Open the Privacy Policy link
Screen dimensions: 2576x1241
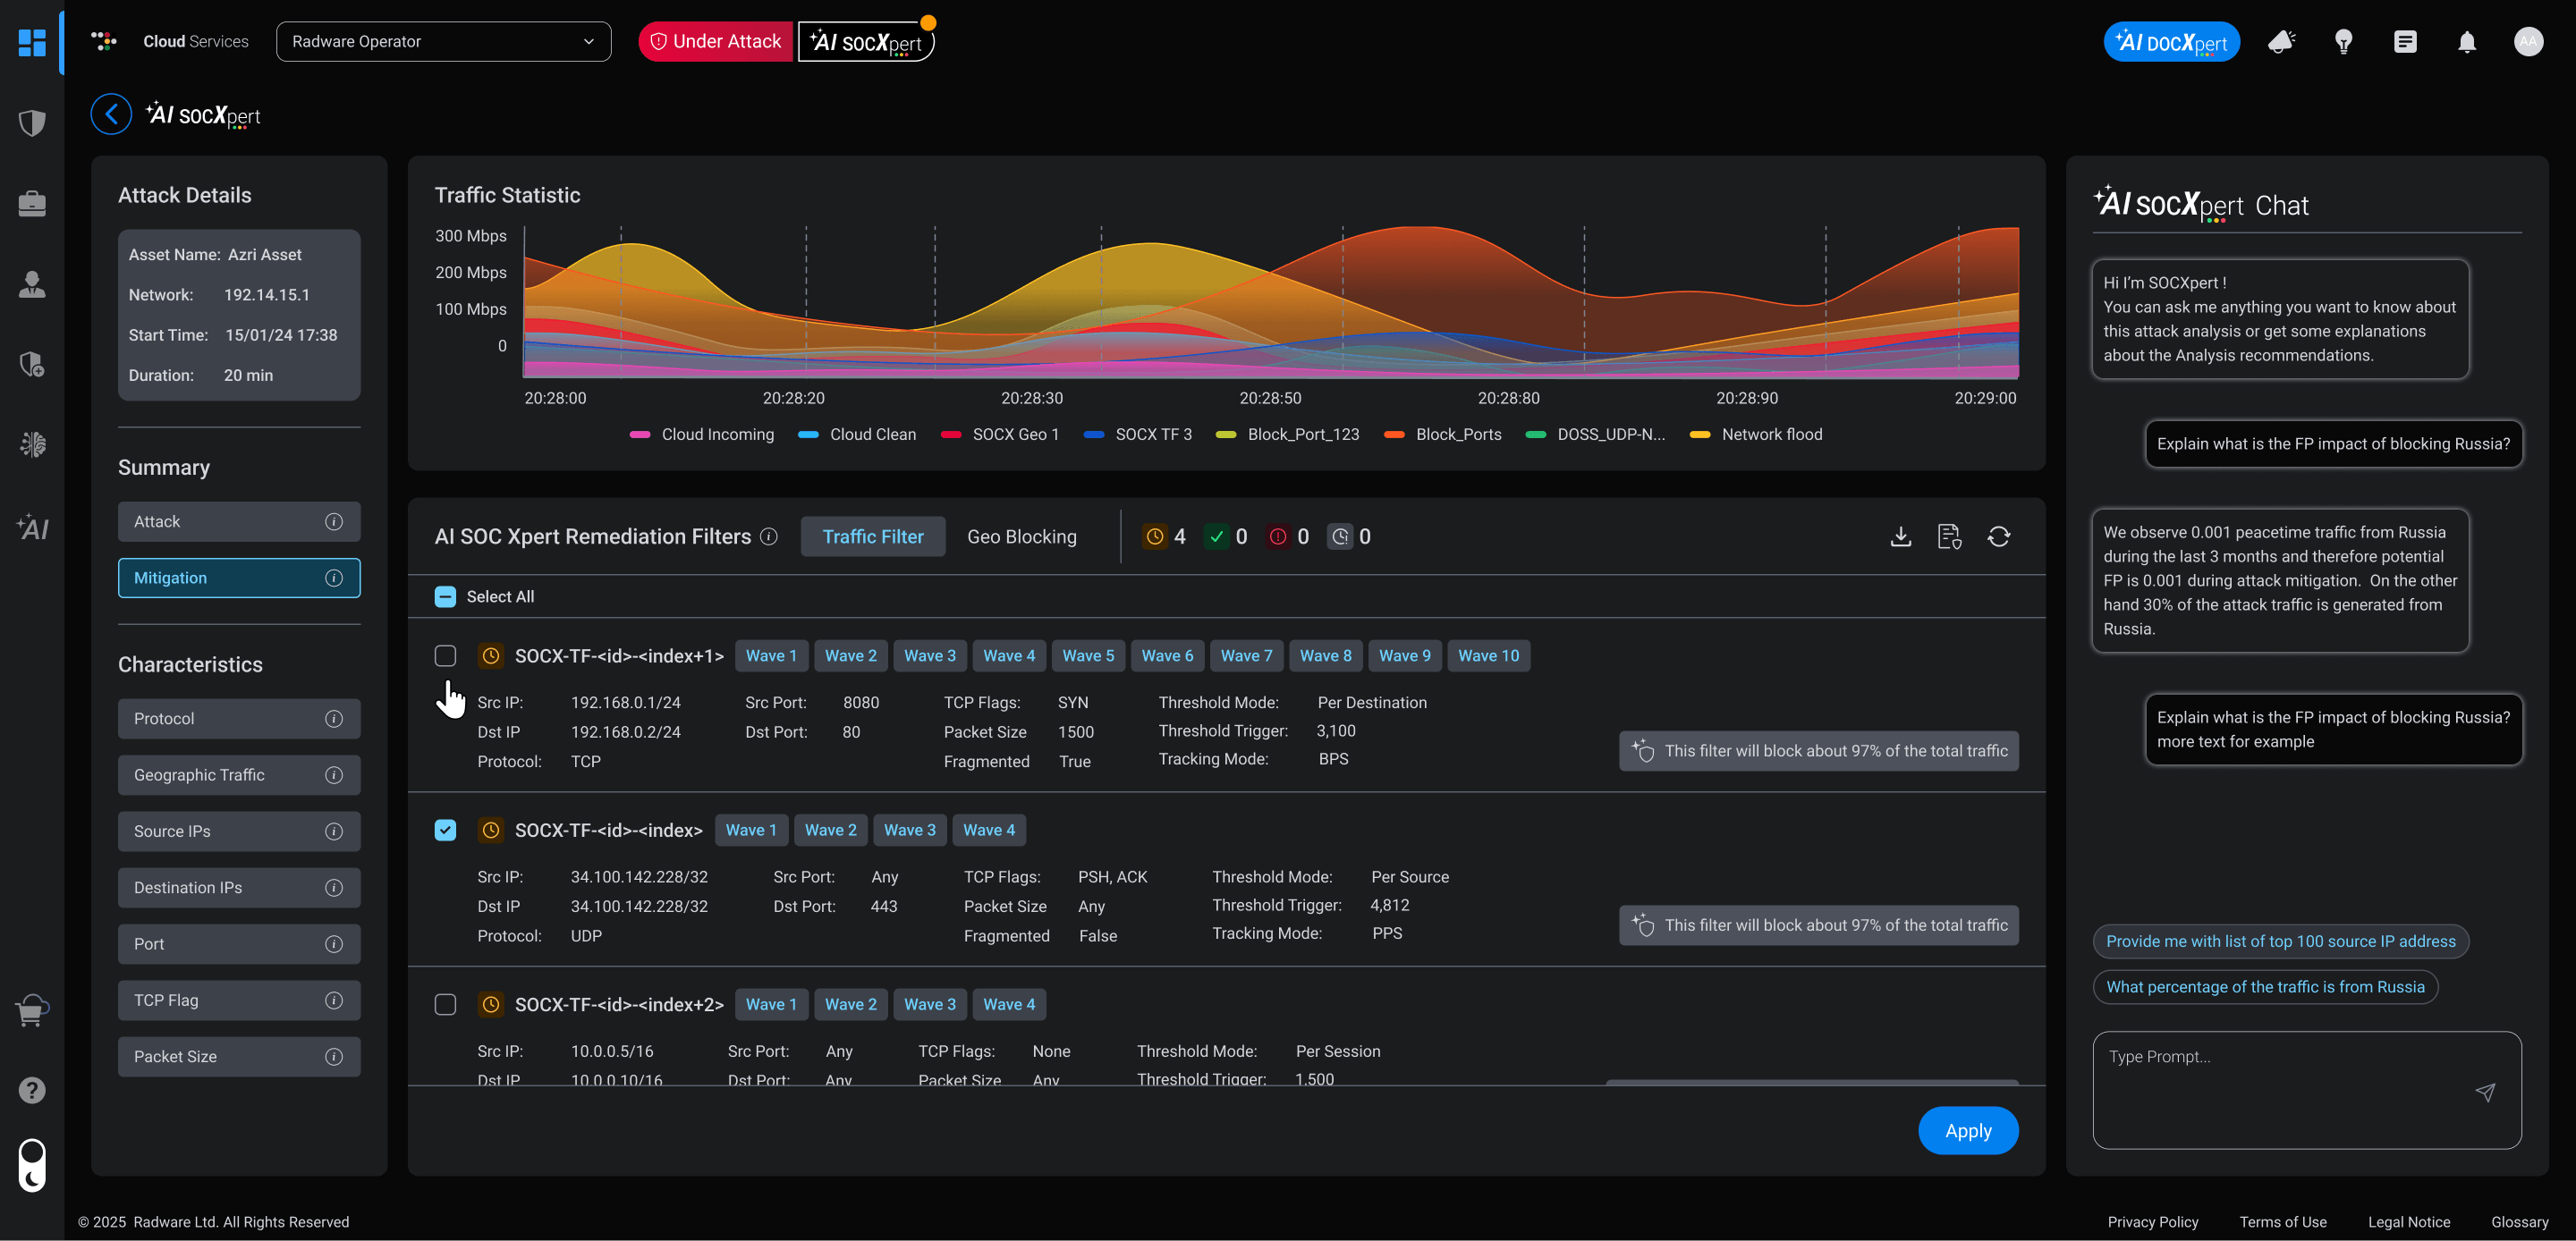pos(2152,1221)
